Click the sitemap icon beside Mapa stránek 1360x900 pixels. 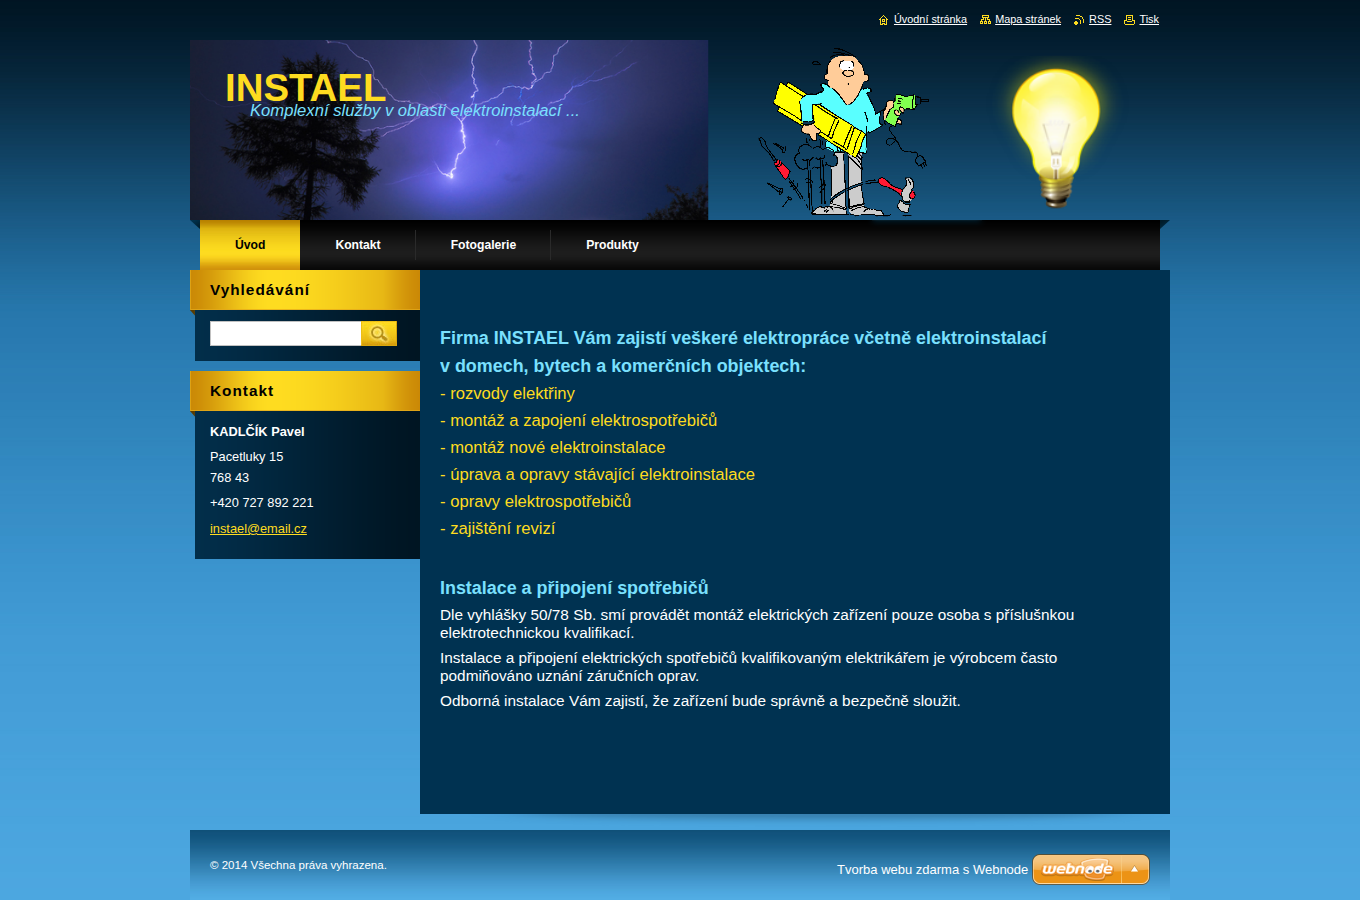[985, 20]
